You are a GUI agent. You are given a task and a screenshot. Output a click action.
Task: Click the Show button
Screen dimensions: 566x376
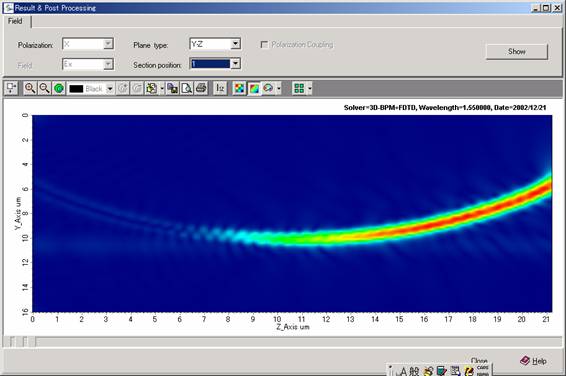517,52
